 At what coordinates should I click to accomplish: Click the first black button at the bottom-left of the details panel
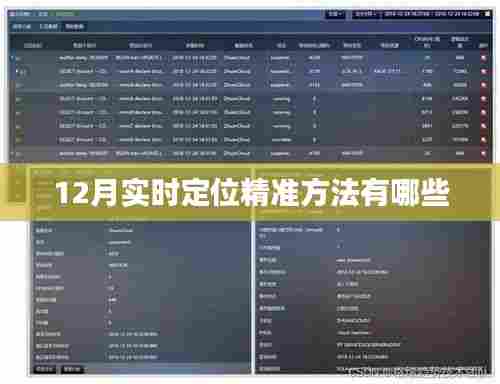tap(45, 369)
